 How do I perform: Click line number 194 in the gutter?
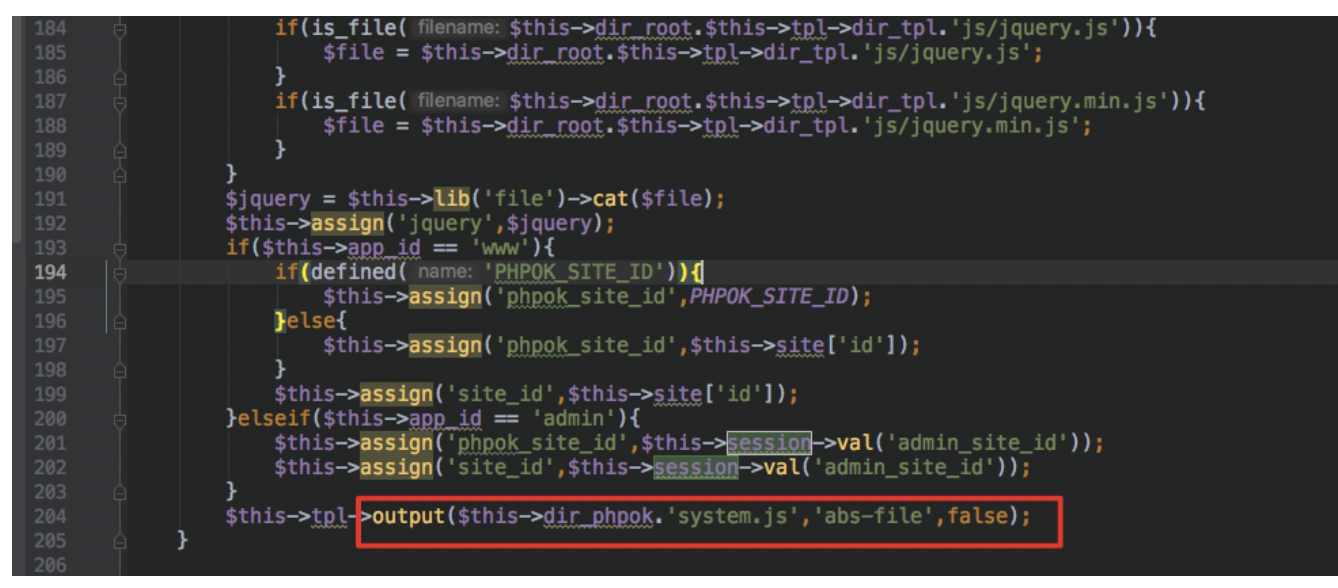pos(49,272)
